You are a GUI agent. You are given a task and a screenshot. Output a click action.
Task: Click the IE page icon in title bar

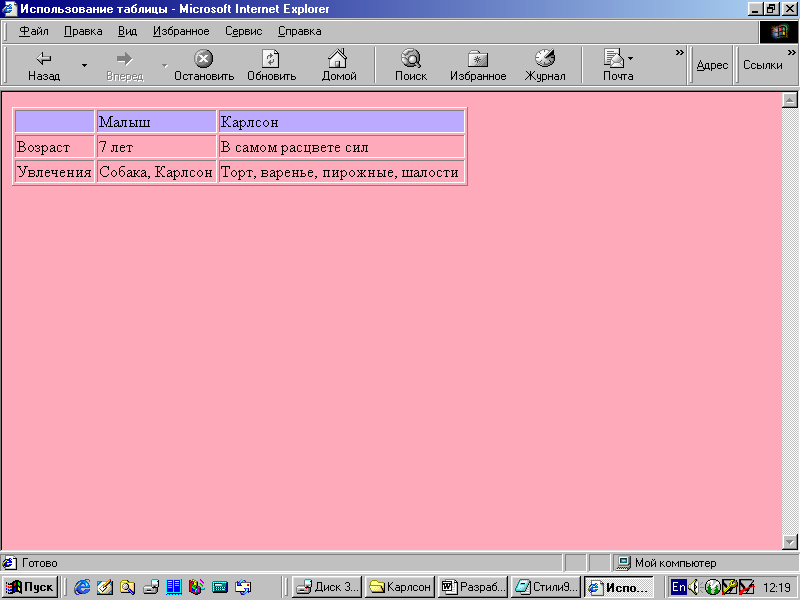tap(10, 9)
